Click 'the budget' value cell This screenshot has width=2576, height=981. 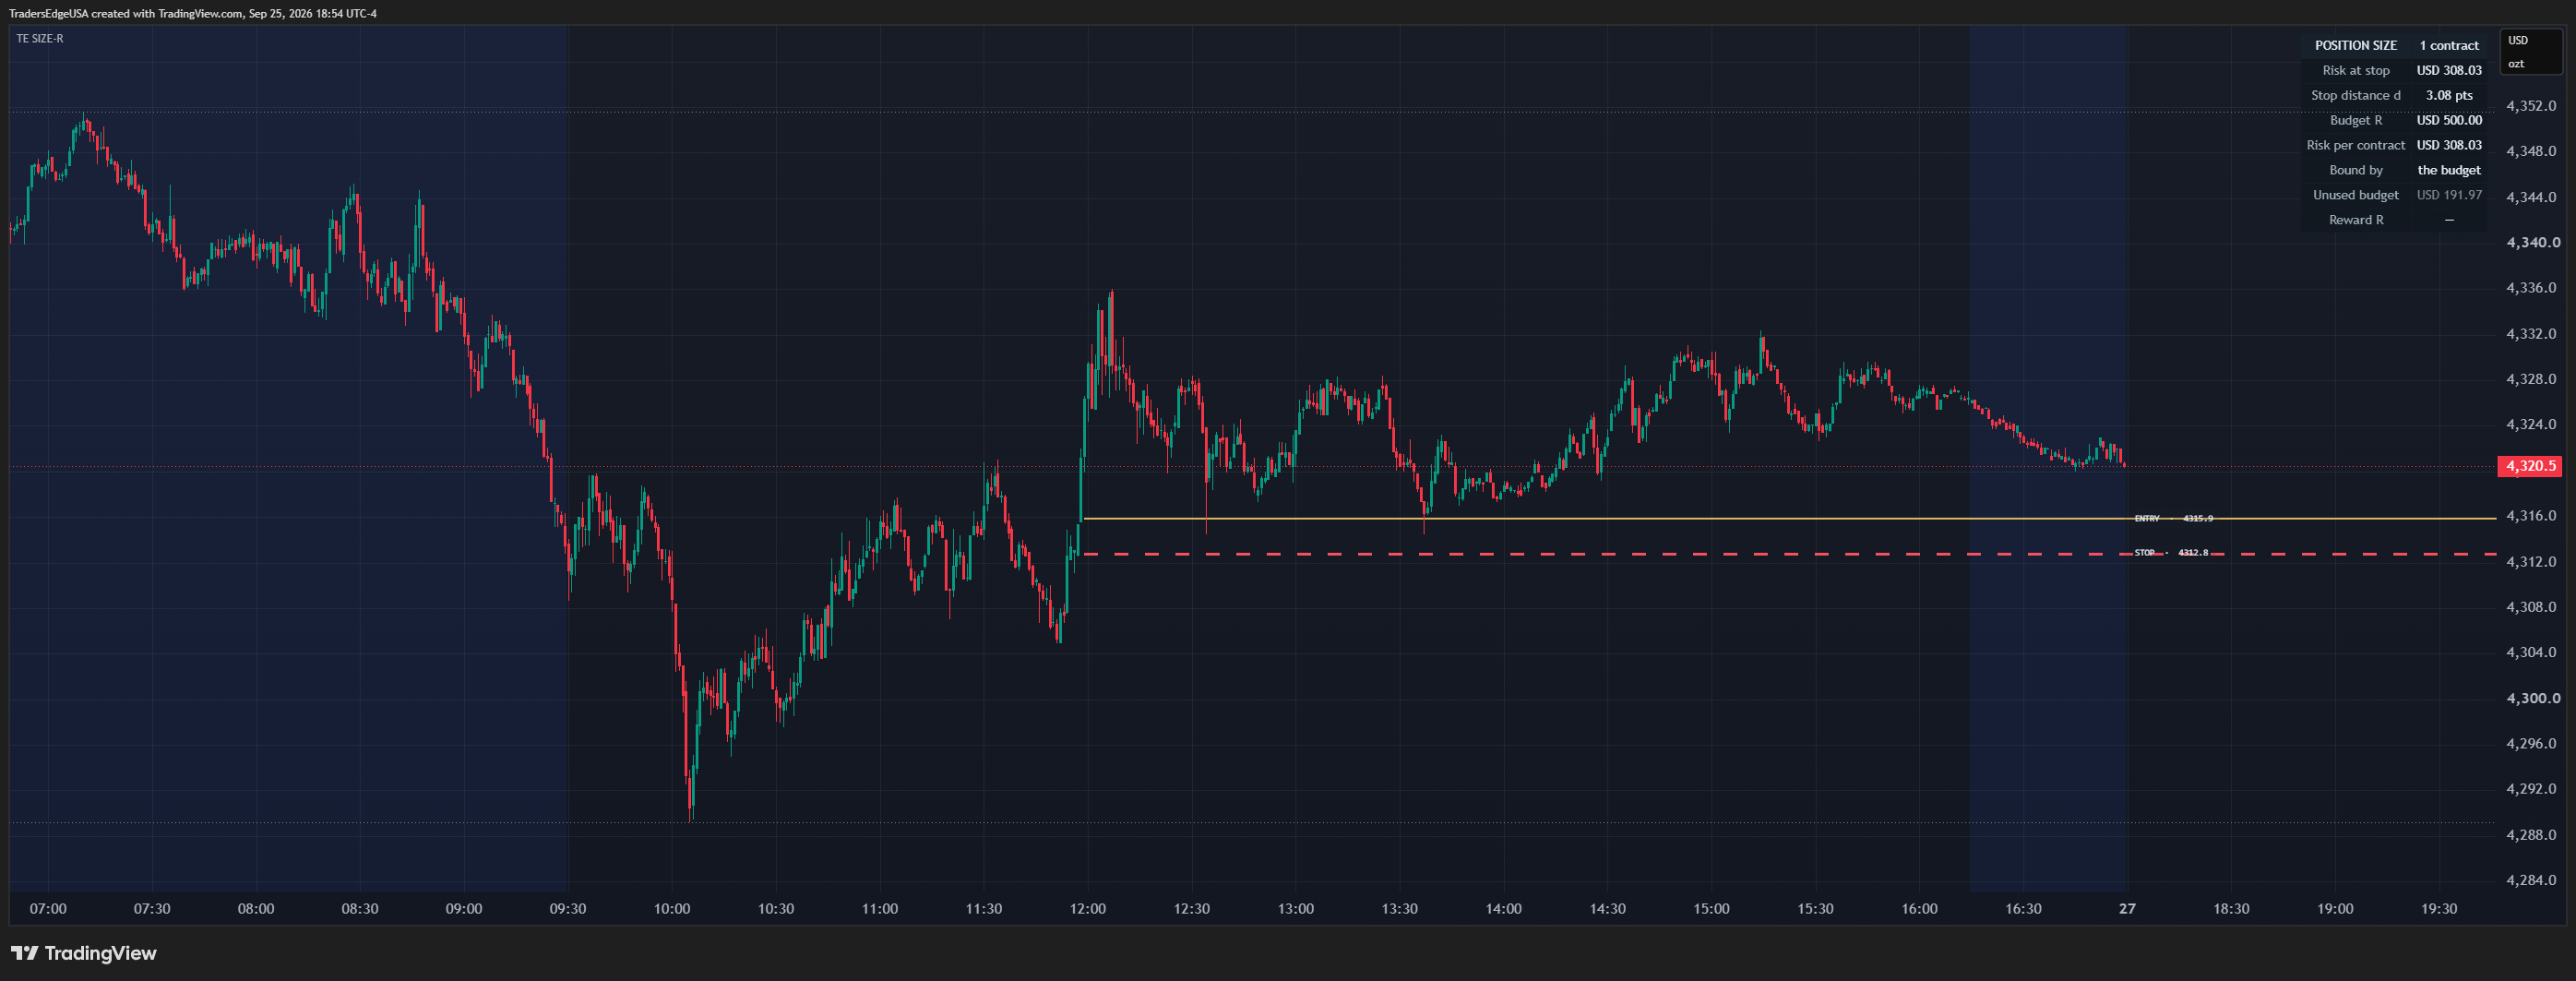[x=2448, y=171]
